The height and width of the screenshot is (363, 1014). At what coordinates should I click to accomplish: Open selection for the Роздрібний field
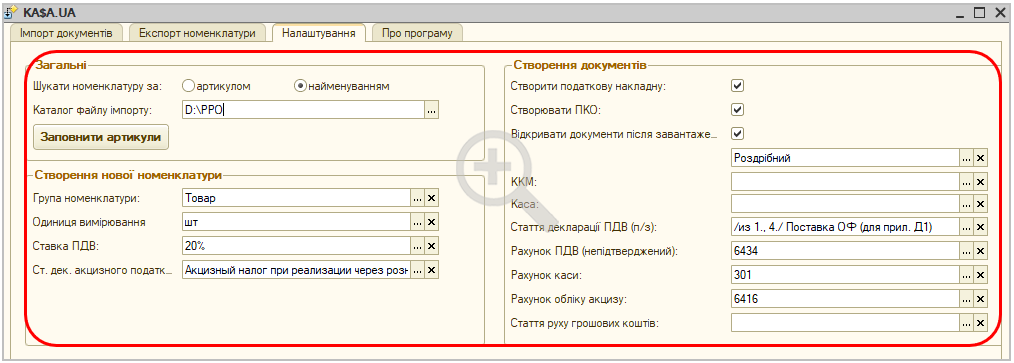966,158
